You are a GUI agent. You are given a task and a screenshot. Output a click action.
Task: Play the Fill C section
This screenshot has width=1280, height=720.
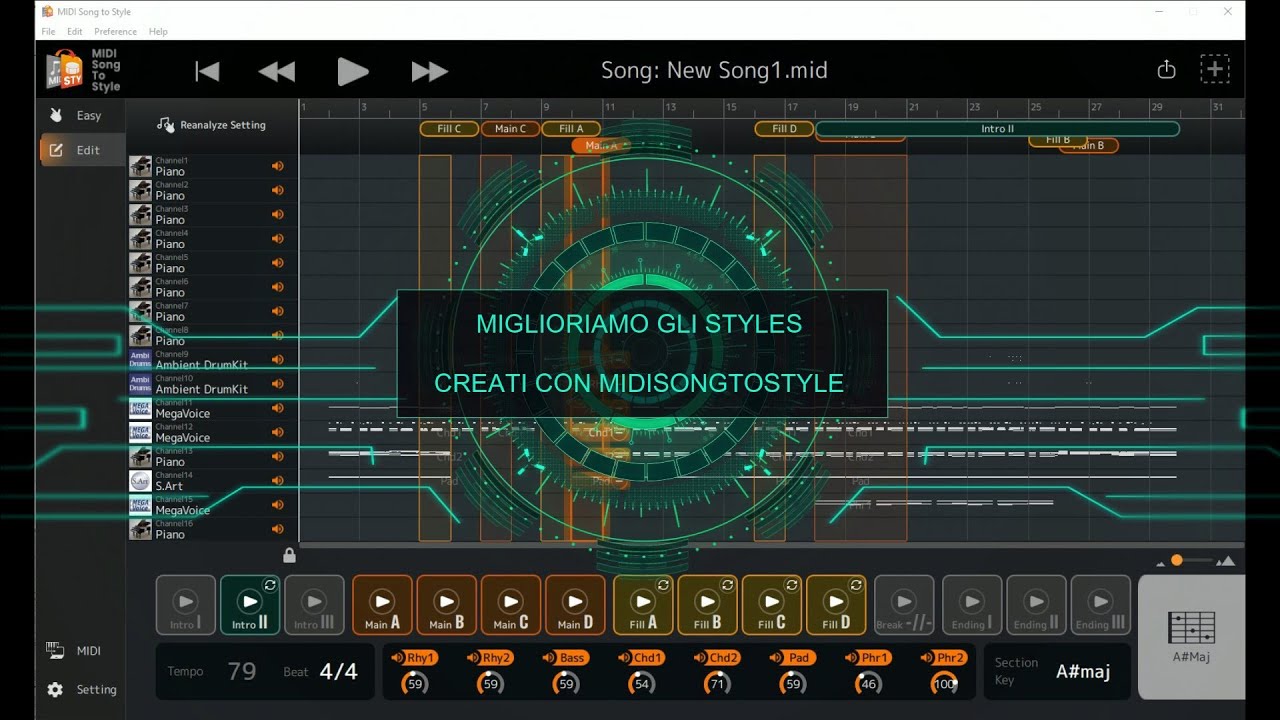(771, 605)
